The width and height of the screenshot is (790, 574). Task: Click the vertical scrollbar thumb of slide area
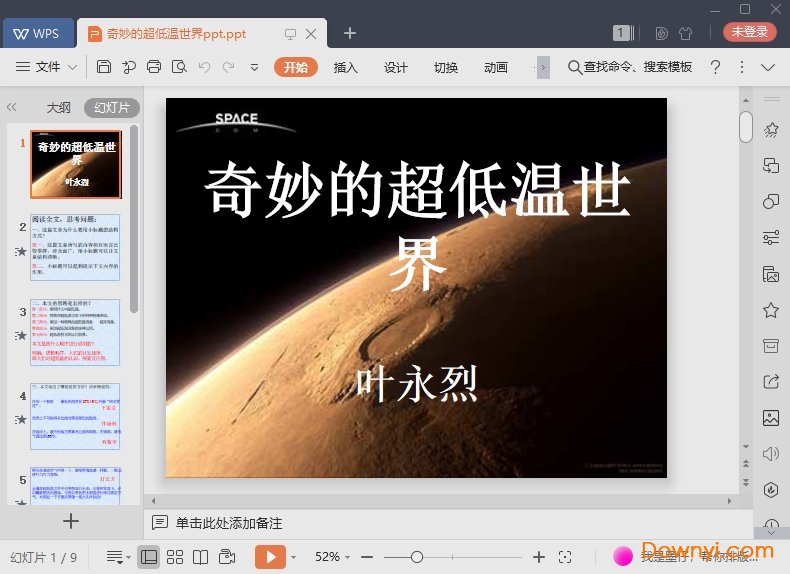(x=746, y=126)
